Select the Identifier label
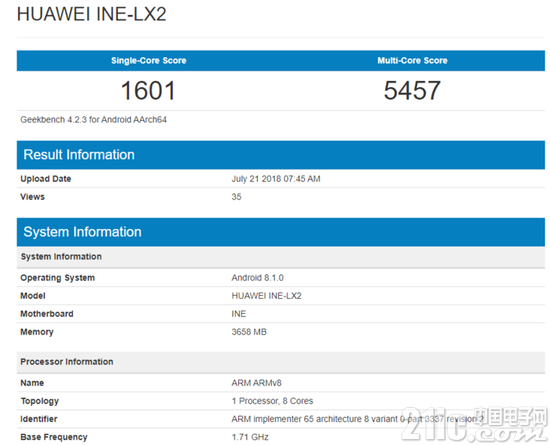 tap(39, 419)
